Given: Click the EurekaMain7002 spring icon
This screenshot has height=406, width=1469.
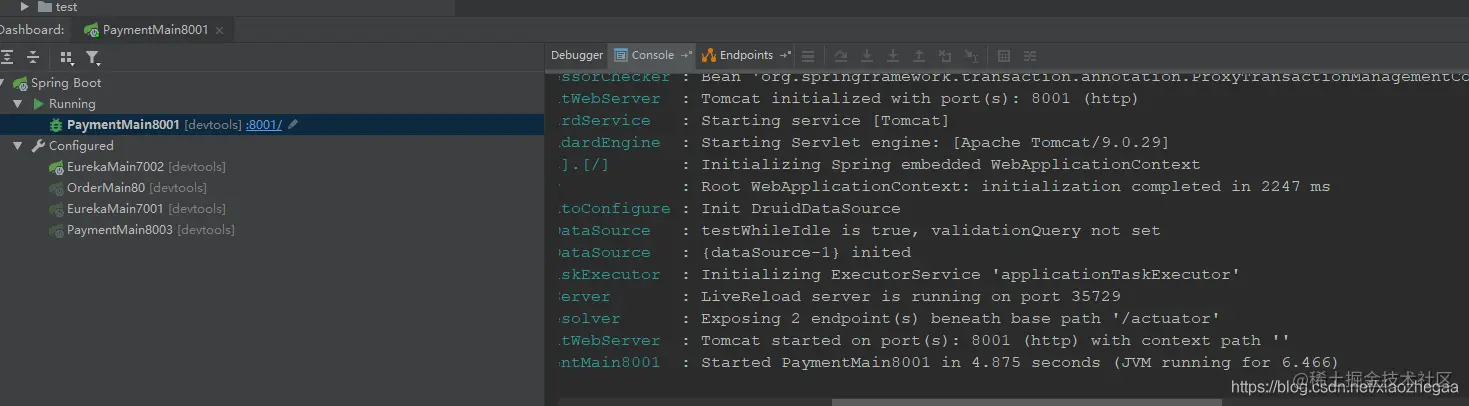Looking at the screenshot, I should click(57, 167).
